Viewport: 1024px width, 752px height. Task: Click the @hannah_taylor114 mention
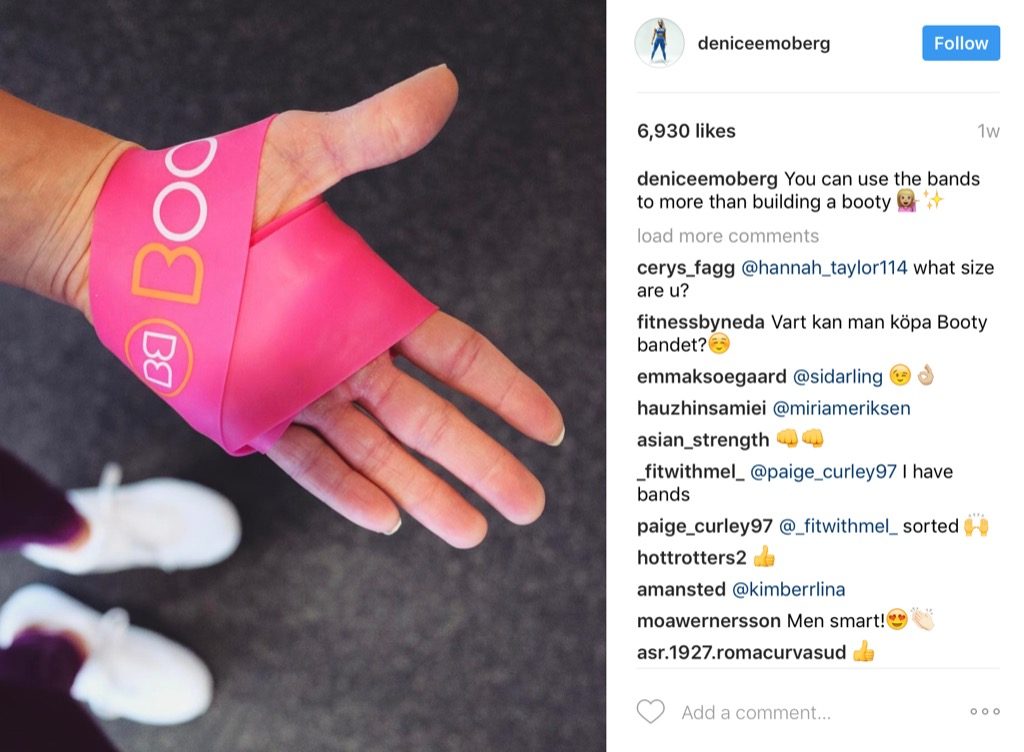tap(824, 268)
